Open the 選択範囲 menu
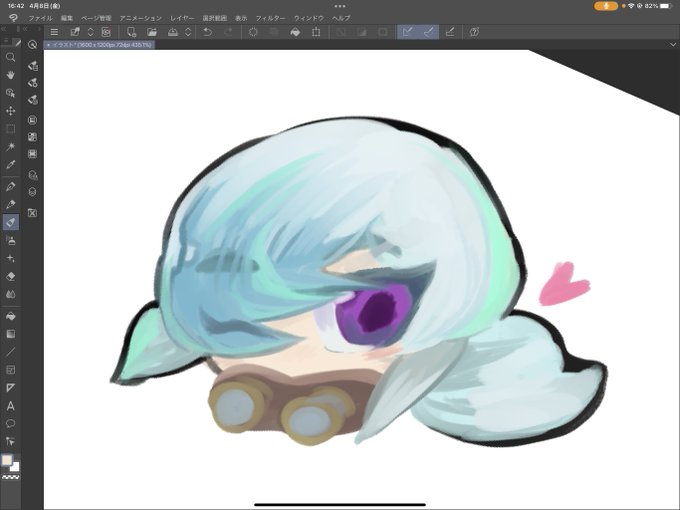Image resolution: width=680 pixels, height=510 pixels. tap(215, 18)
